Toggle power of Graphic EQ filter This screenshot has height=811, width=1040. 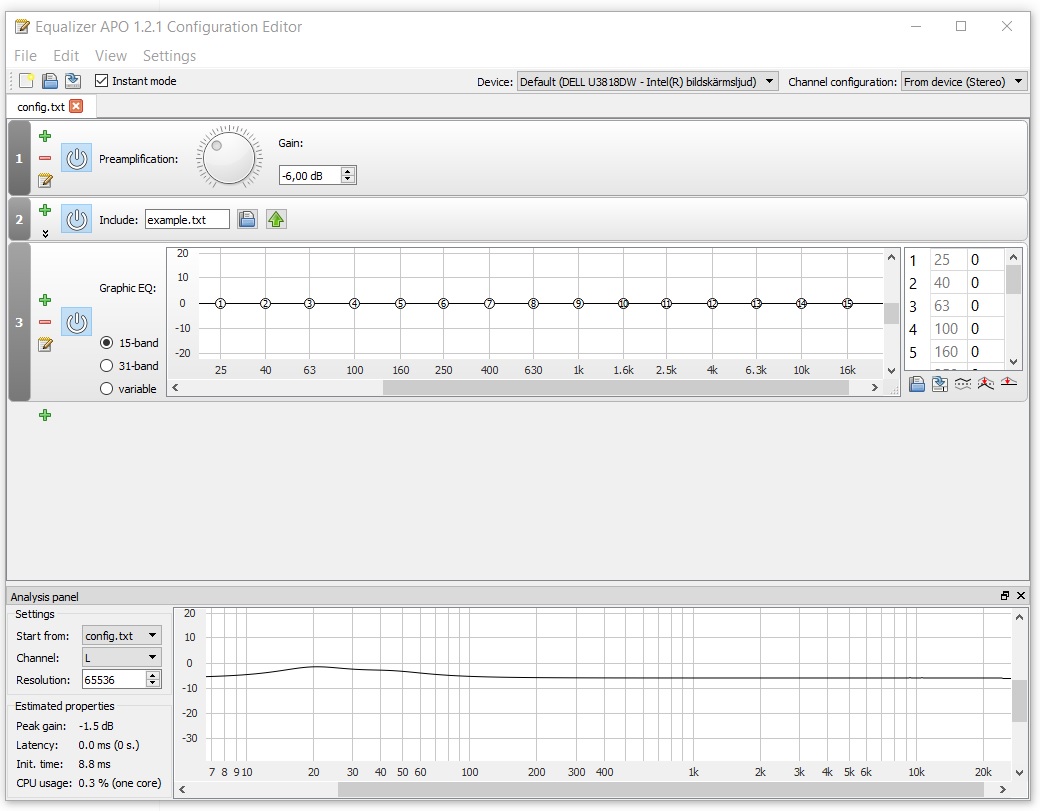coord(76,322)
